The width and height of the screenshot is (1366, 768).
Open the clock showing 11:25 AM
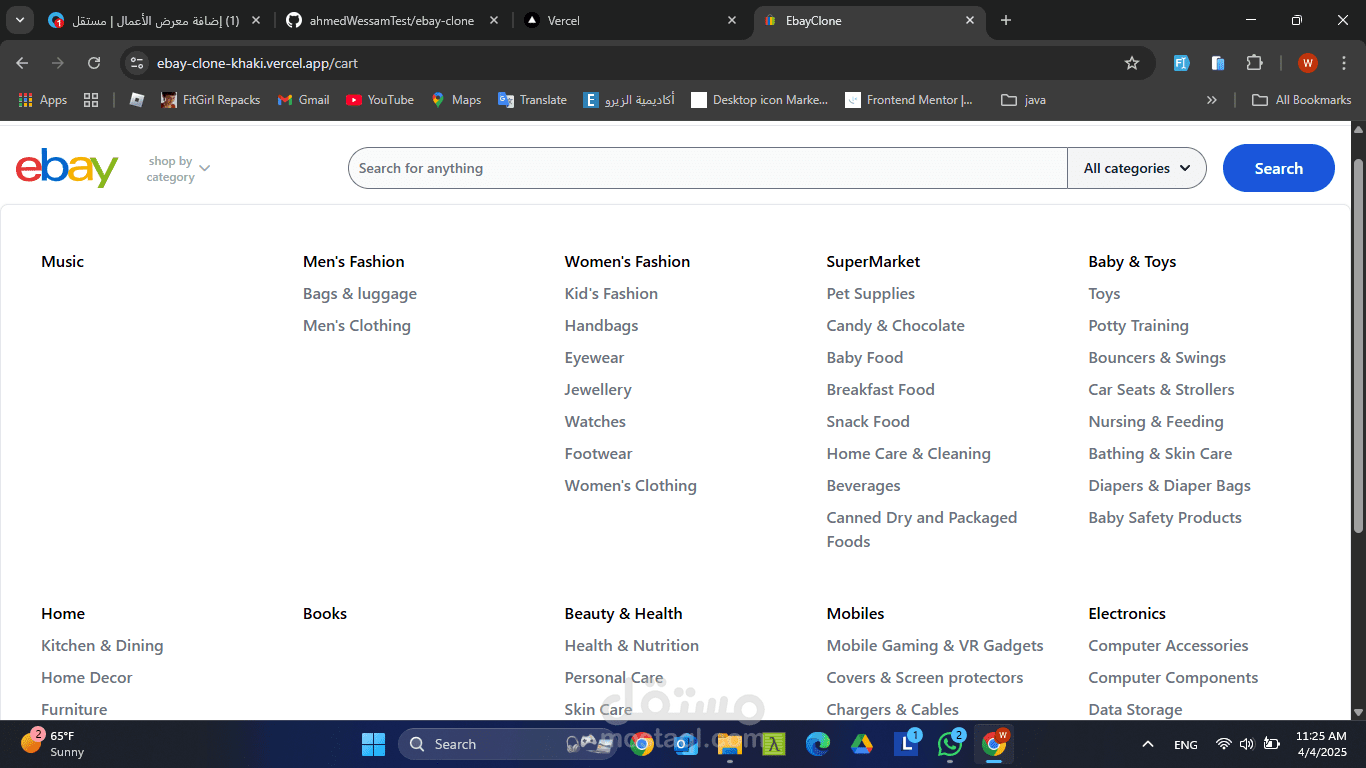coord(1321,744)
